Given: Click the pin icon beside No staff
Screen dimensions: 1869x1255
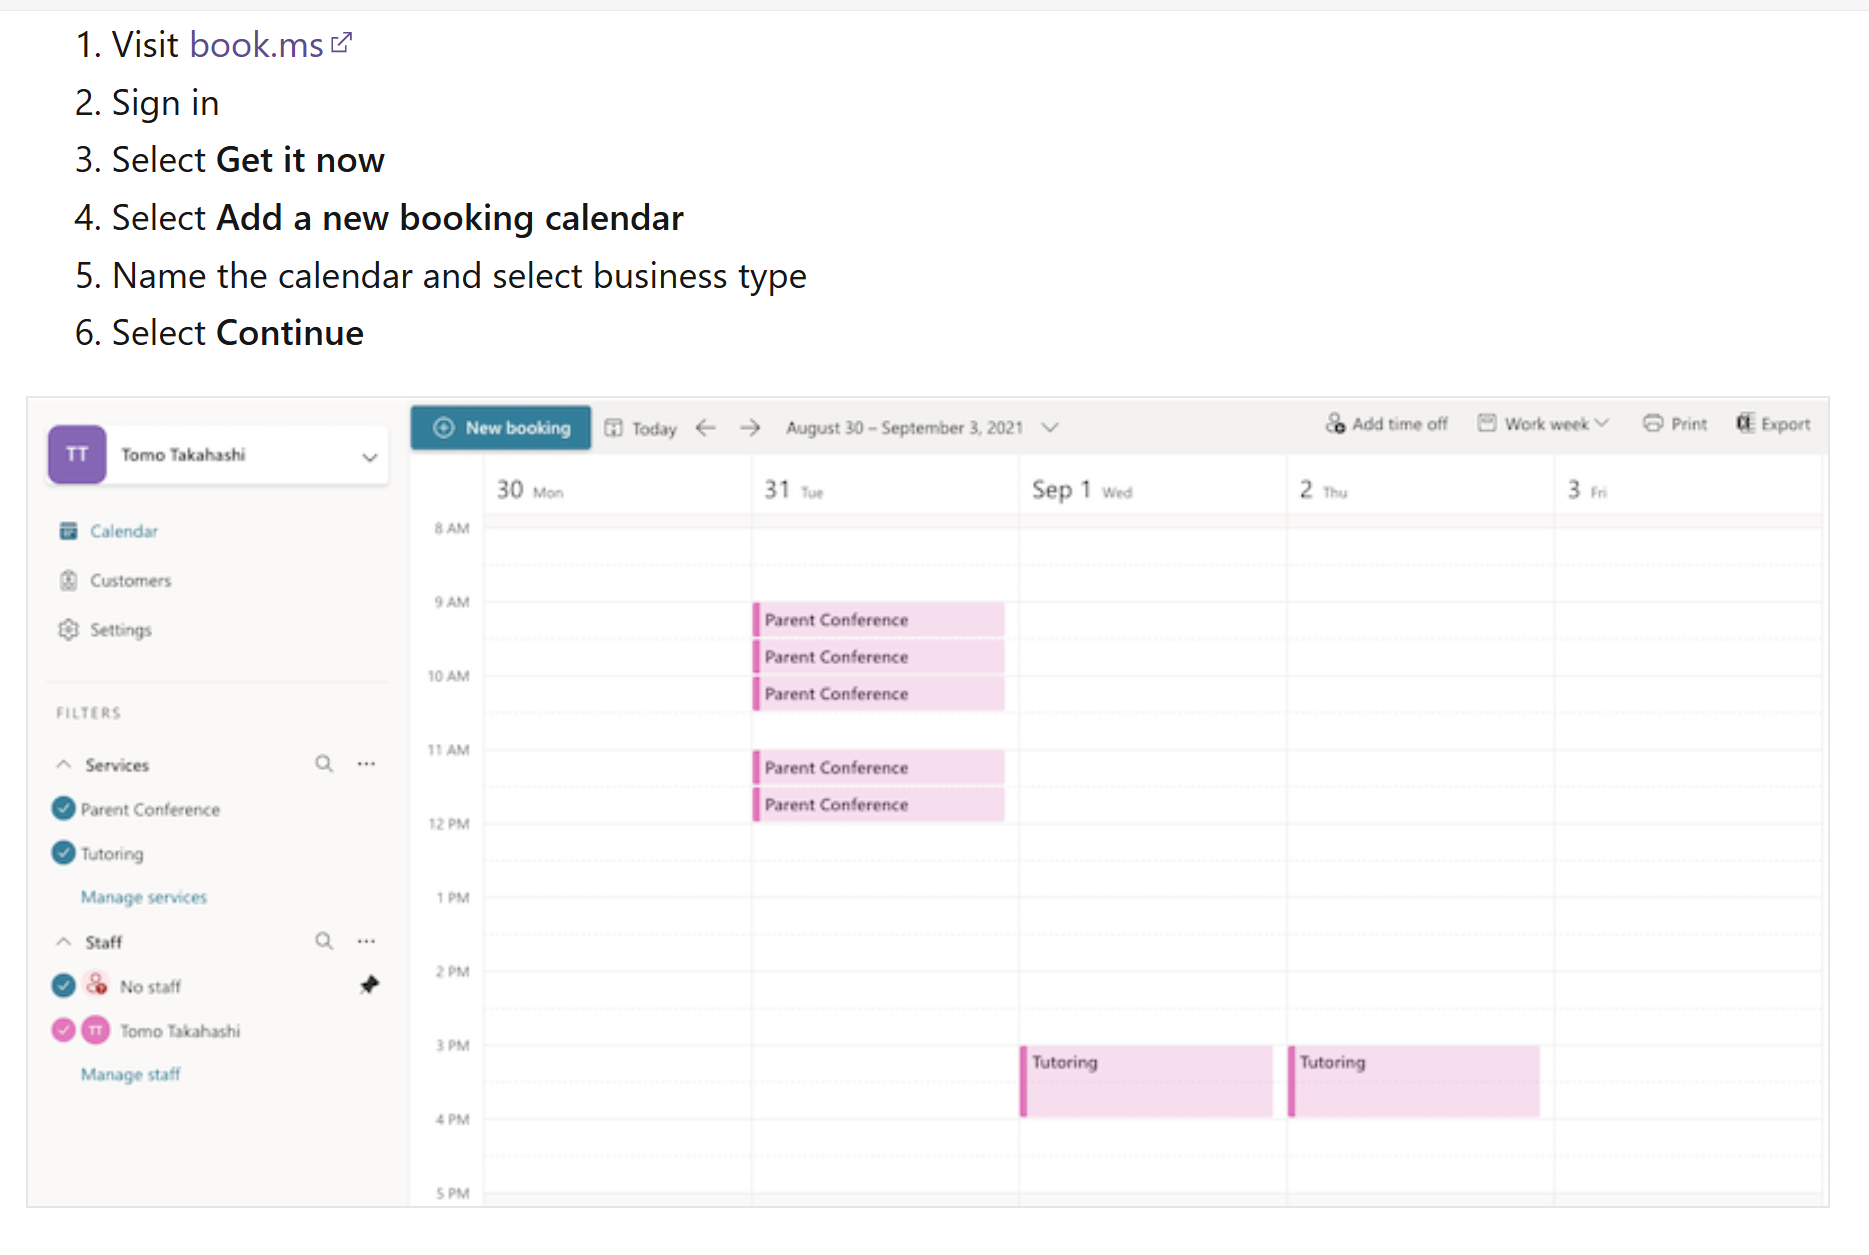Looking at the screenshot, I should tap(369, 985).
